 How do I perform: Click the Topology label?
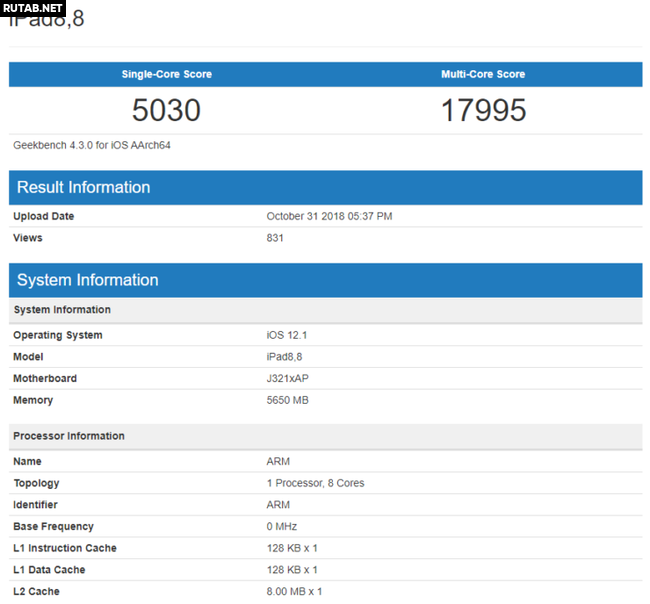tap(36, 483)
